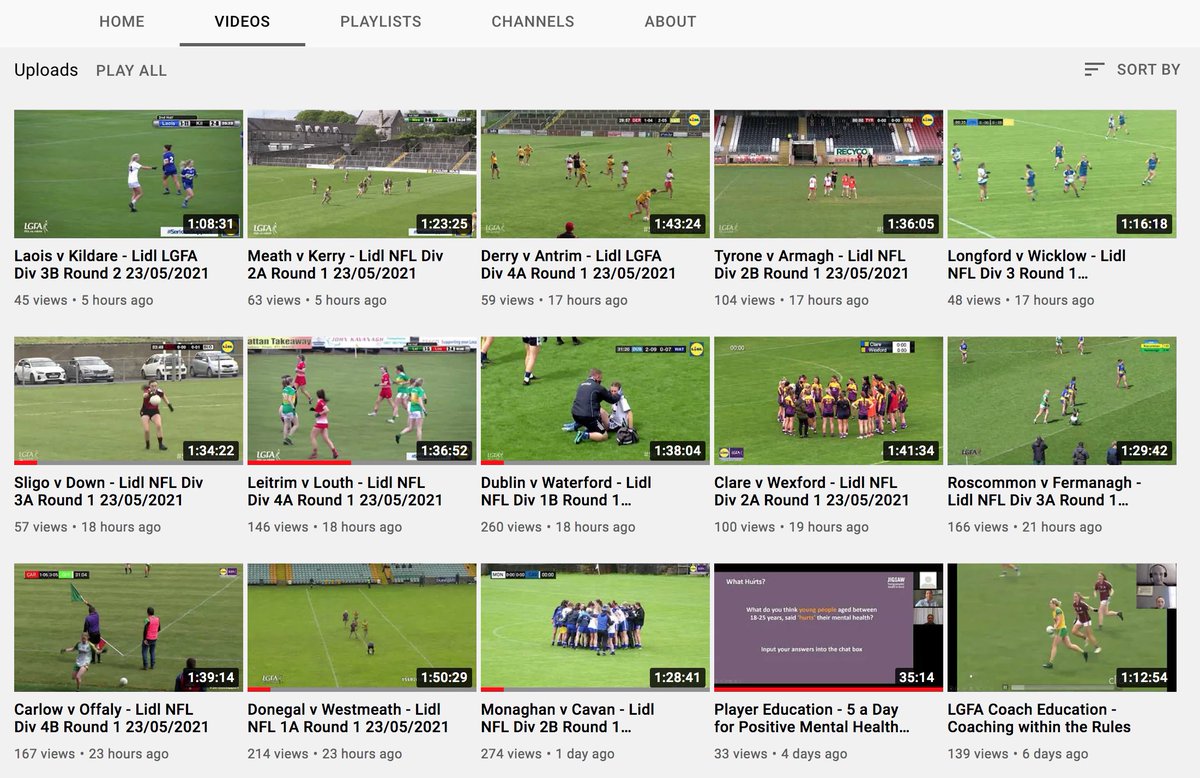Open Player Education video thumbnail
Viewport: 1200px width, 778px height.
pyautogui.click(x=828, y=628)
